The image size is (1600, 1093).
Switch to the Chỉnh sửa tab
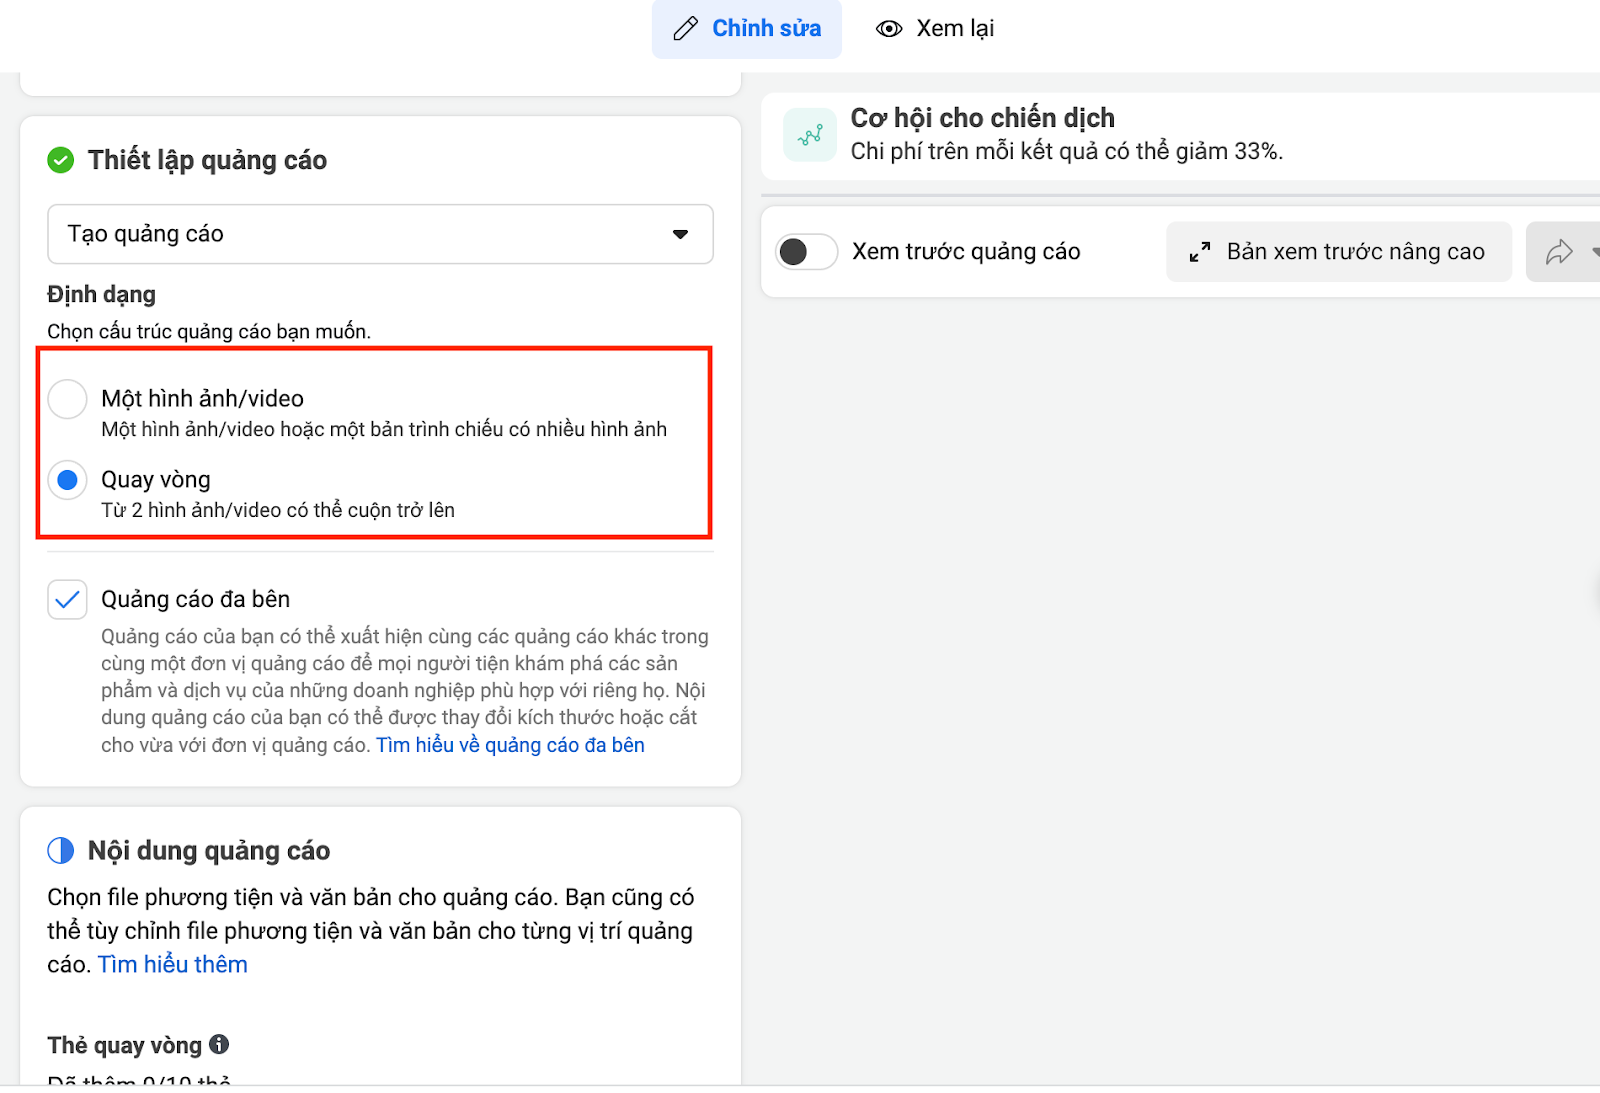[x=746, y=29]
